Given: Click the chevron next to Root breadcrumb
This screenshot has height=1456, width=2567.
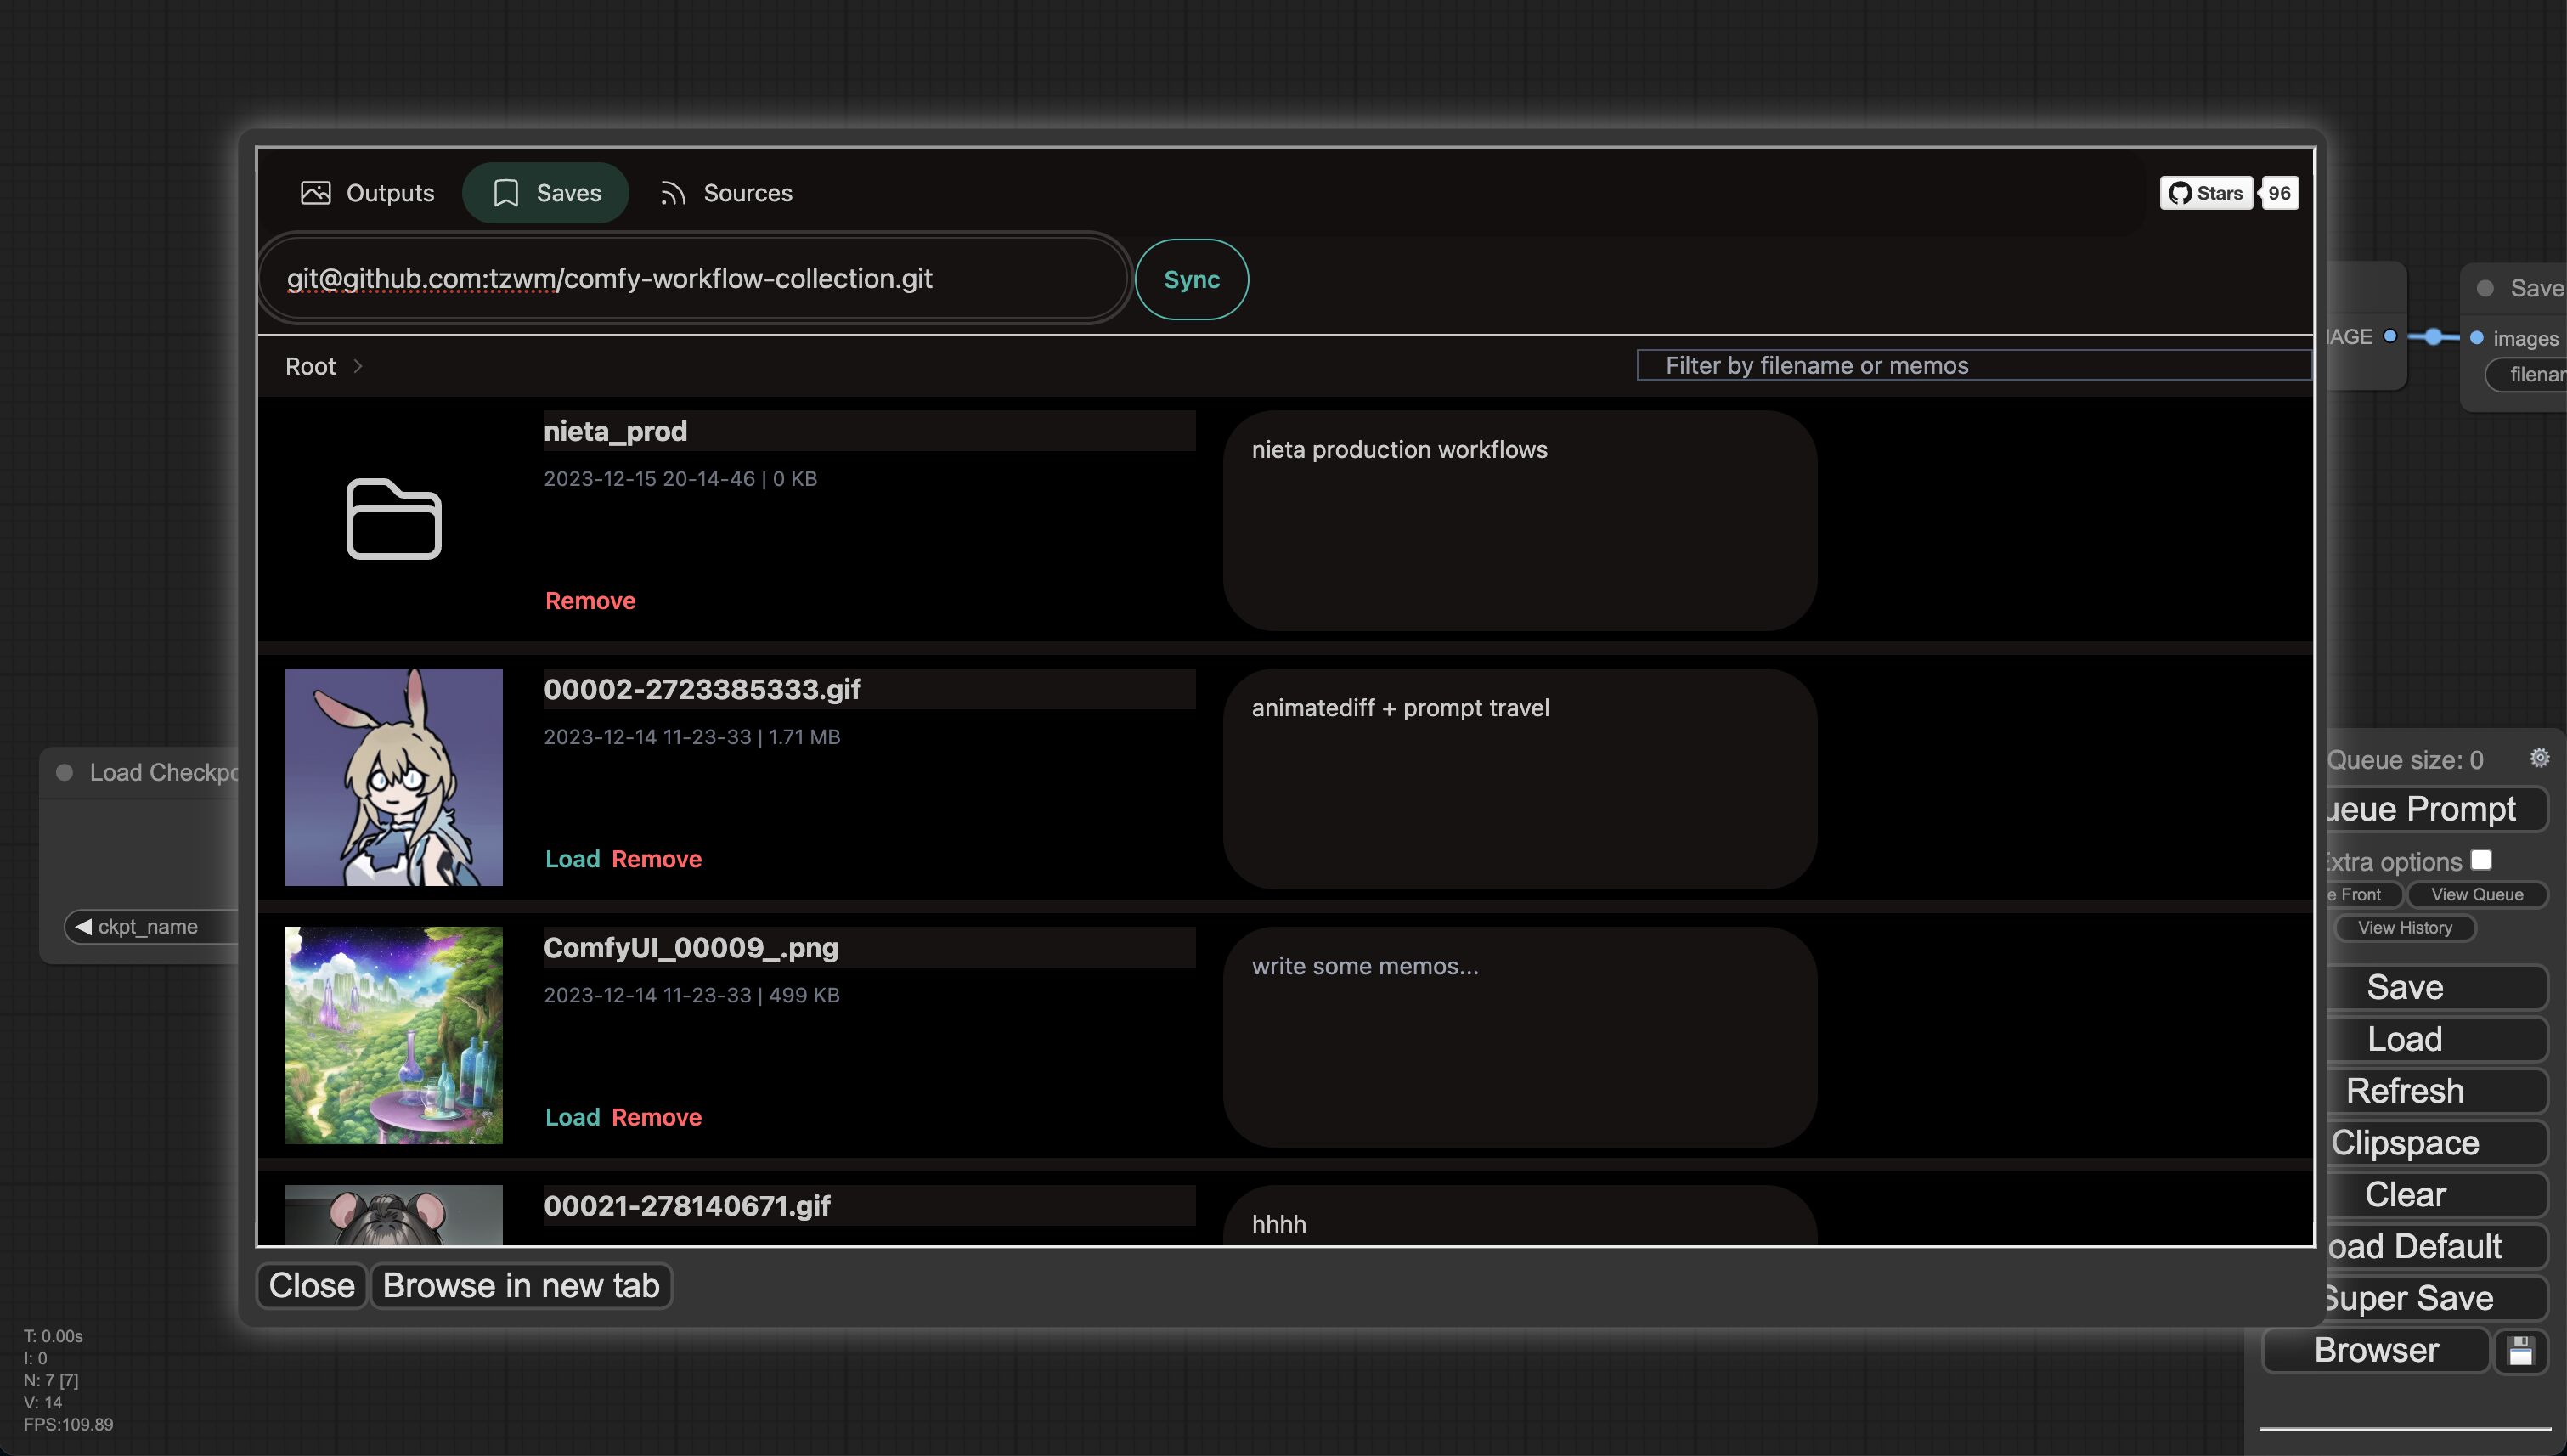Looking at the screenshot, I should pyautogui.click(x=358, y=366).
